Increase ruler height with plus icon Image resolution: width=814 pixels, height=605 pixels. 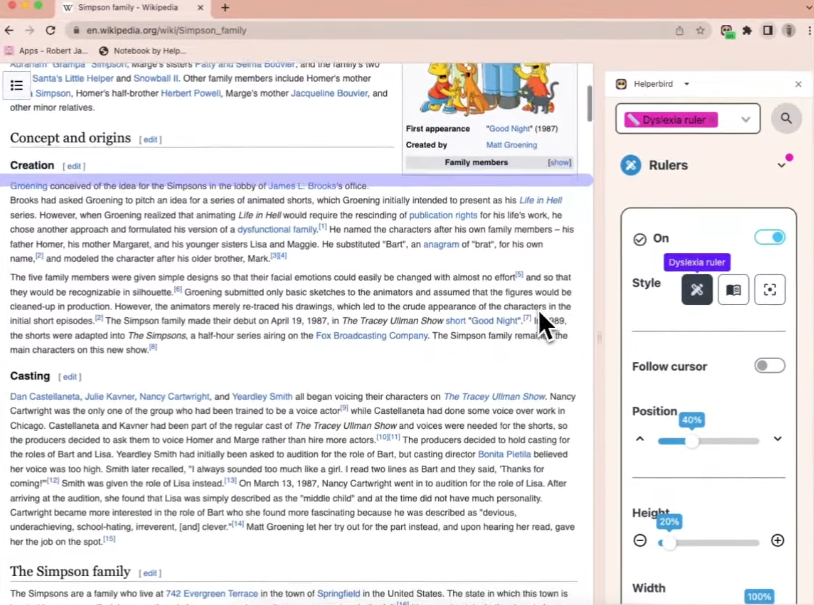(777, 541)
